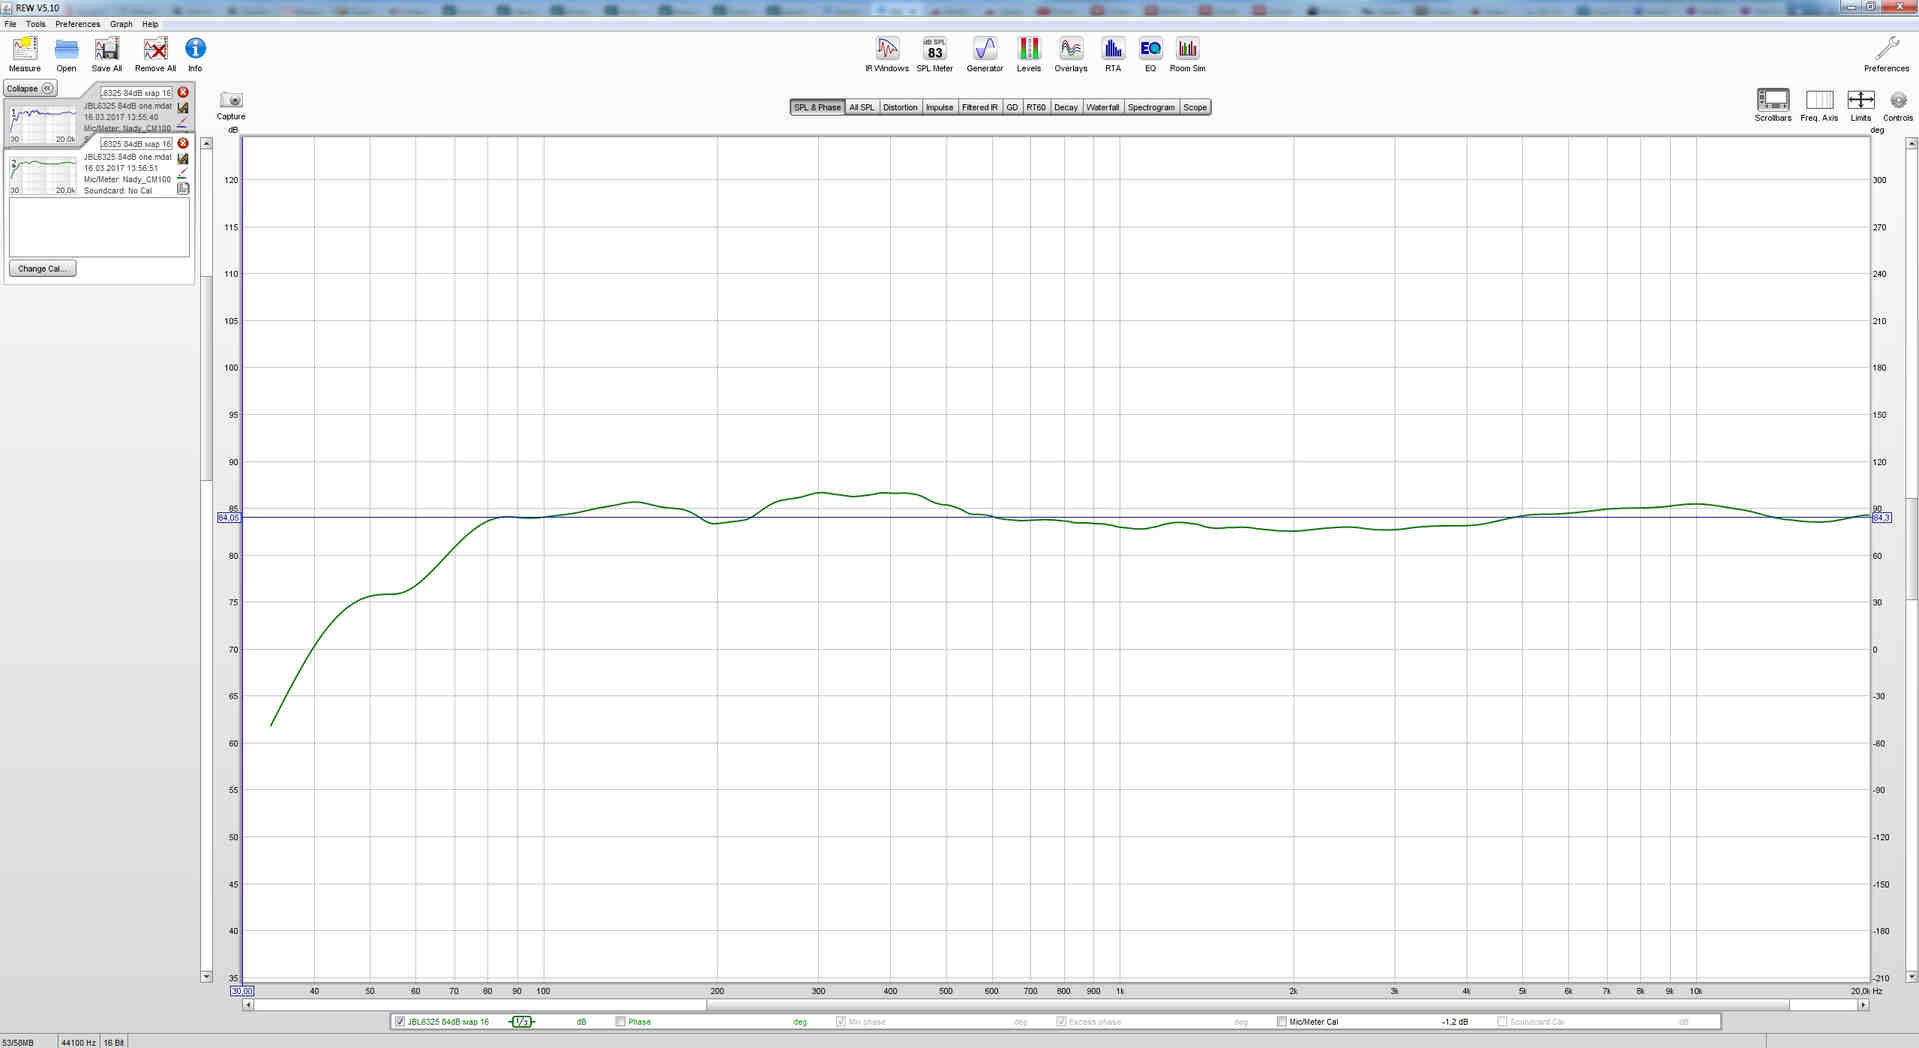Viewport: 1919px width, 1048px height.
Task: Click name field of second measurement
Action: click(x=136, y=144)
